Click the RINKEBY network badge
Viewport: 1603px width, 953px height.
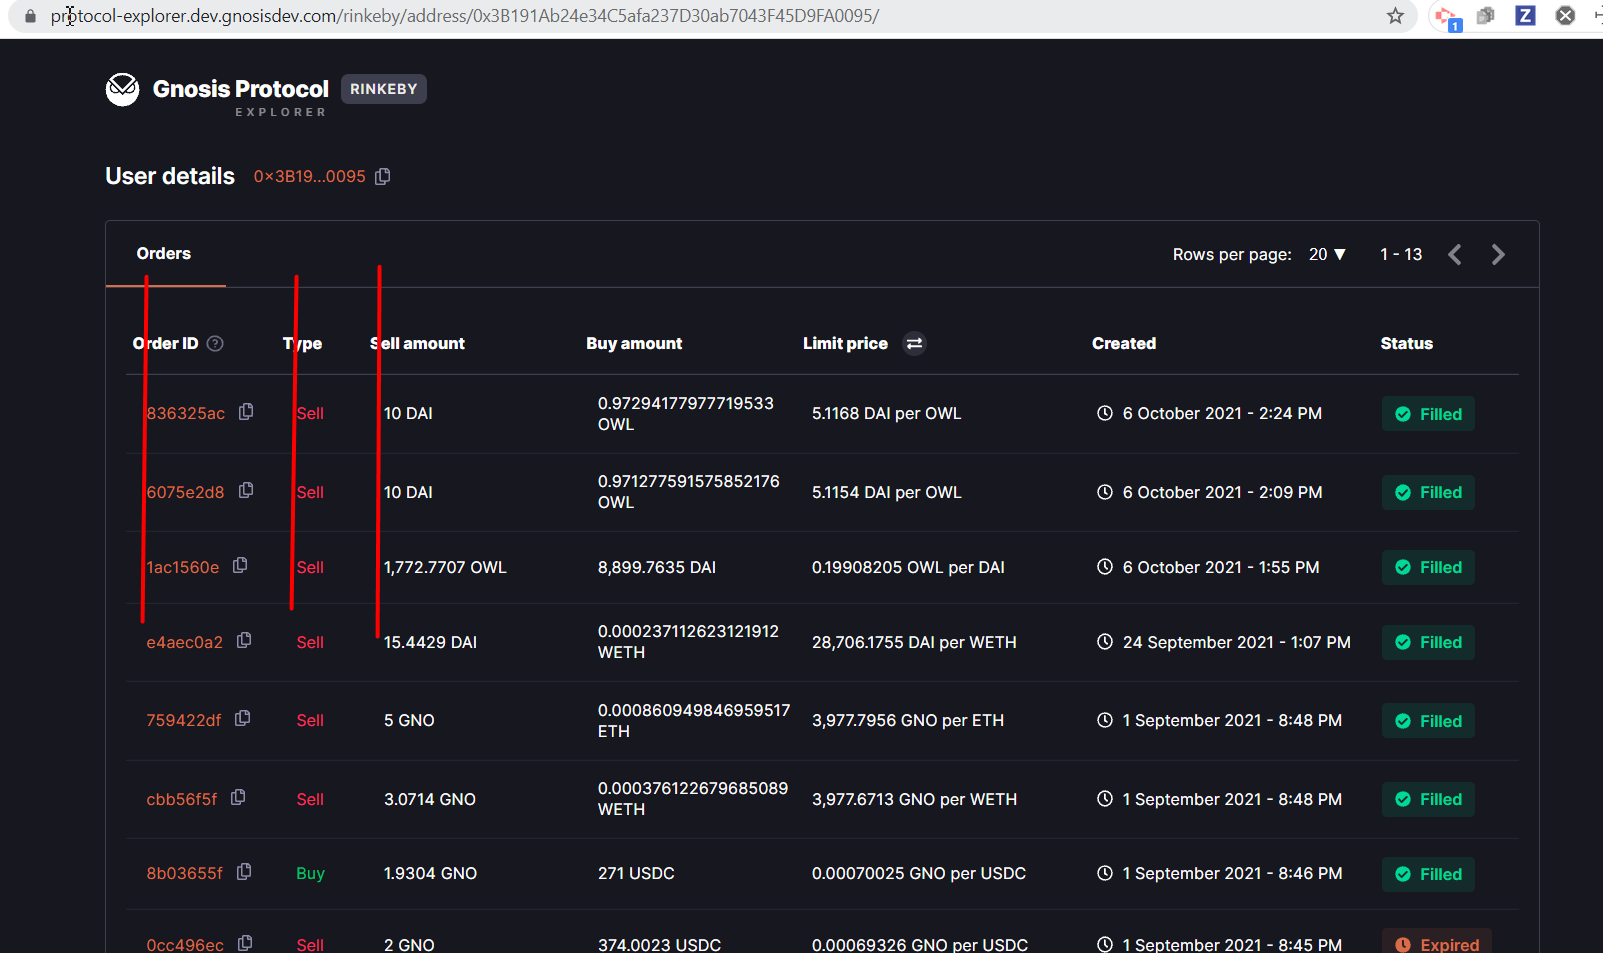coord(384,89)
